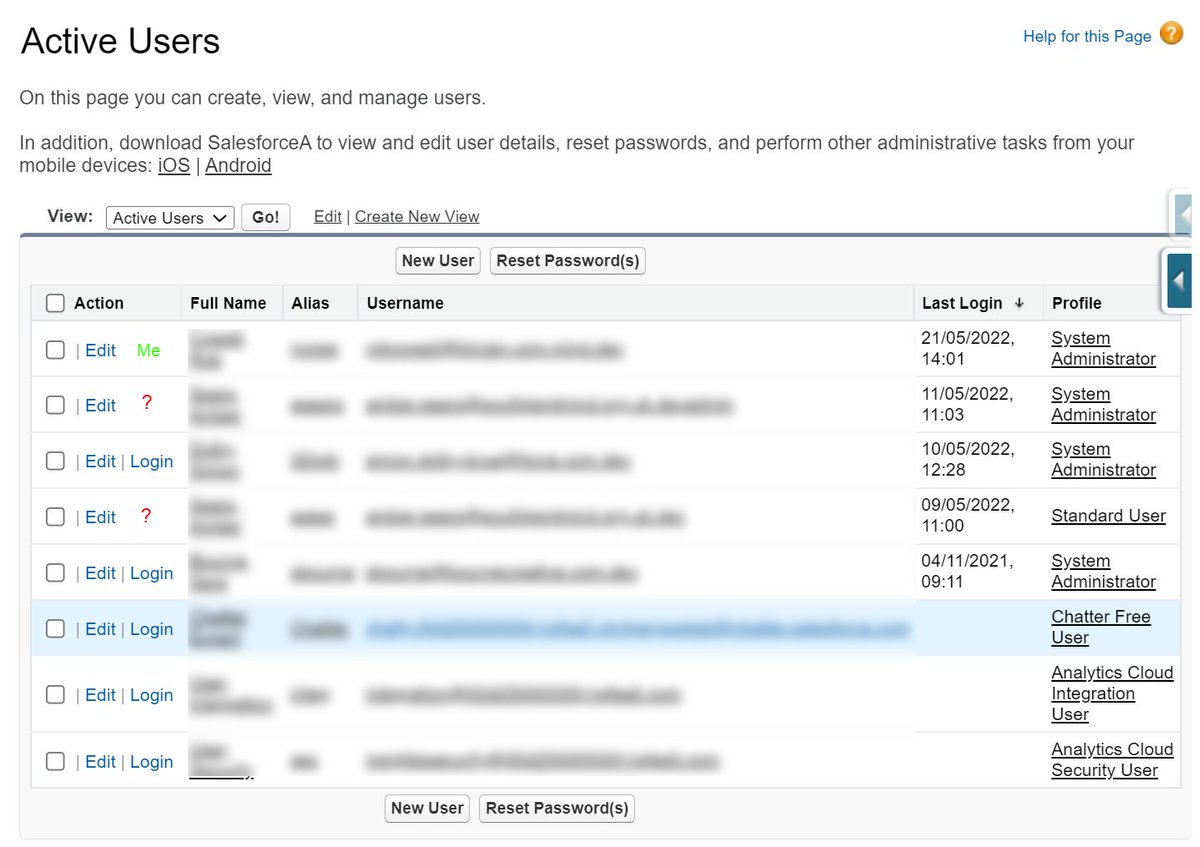Screen dimensions: 1200x847
Task: Click Login in the 04/11/2021 login row
Action: 152,573
